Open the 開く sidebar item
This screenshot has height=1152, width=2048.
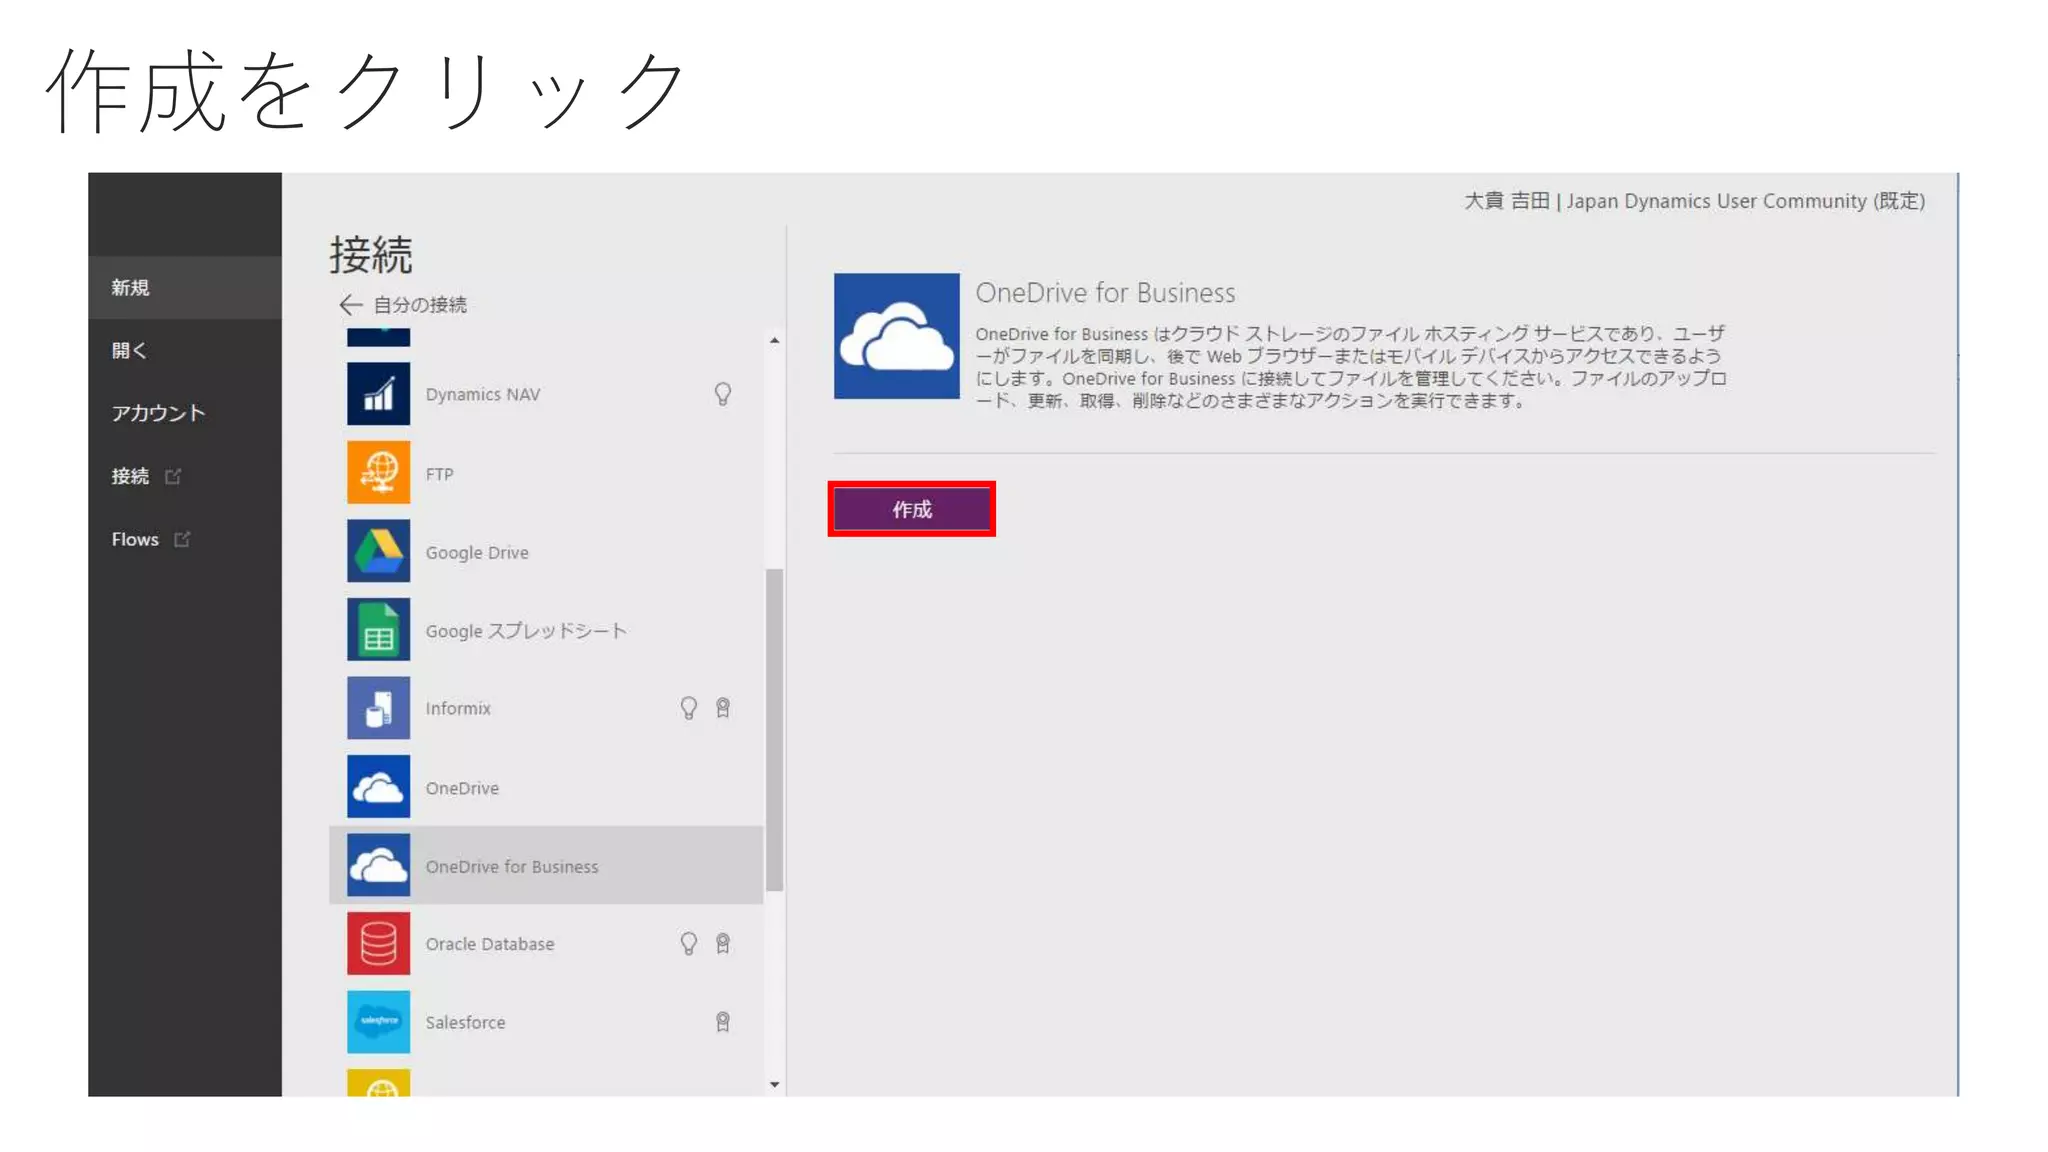pos(129,350)
